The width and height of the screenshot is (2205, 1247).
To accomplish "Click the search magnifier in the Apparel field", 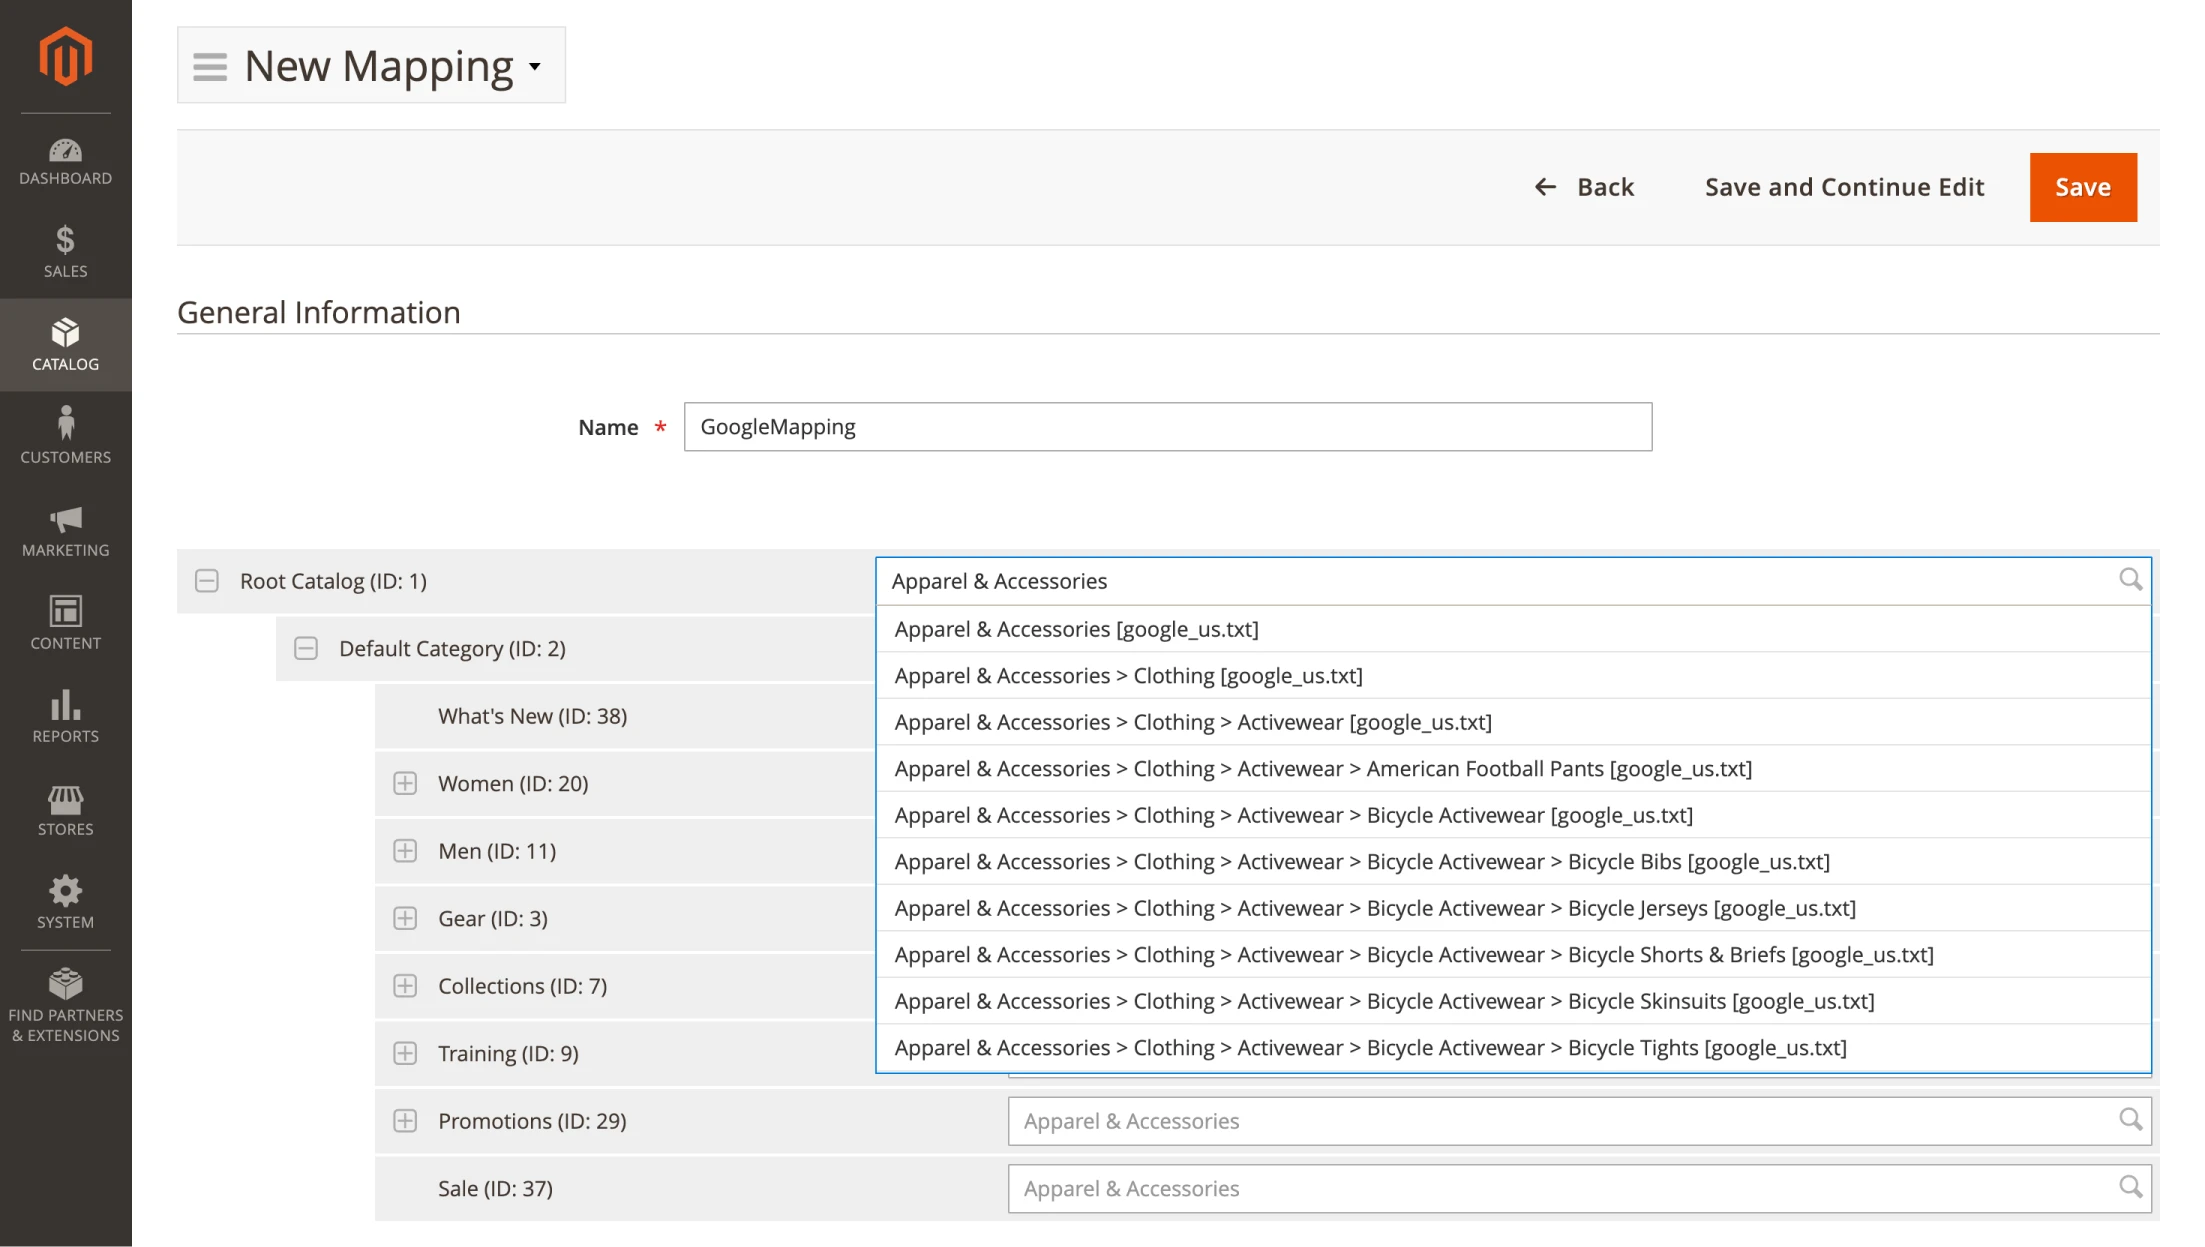I will tap(2130, 580).
